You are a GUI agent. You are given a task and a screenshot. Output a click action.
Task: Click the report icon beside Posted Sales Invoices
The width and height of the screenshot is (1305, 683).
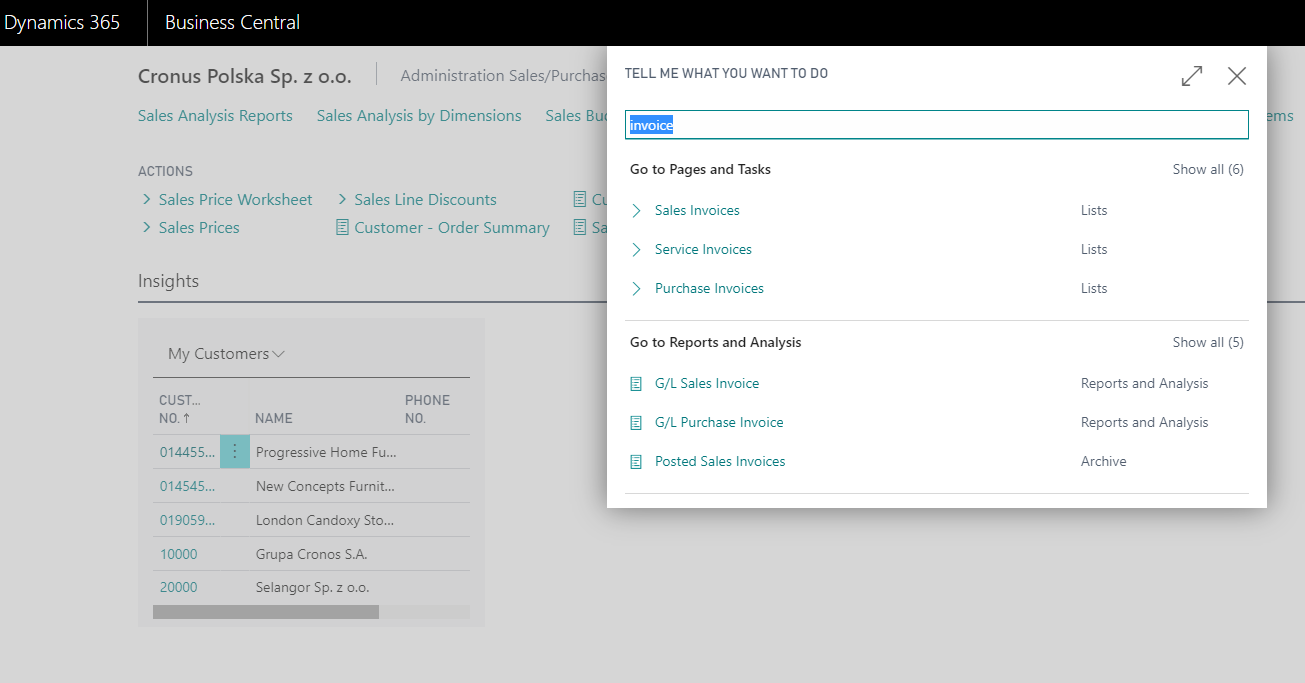coord(636,461)
